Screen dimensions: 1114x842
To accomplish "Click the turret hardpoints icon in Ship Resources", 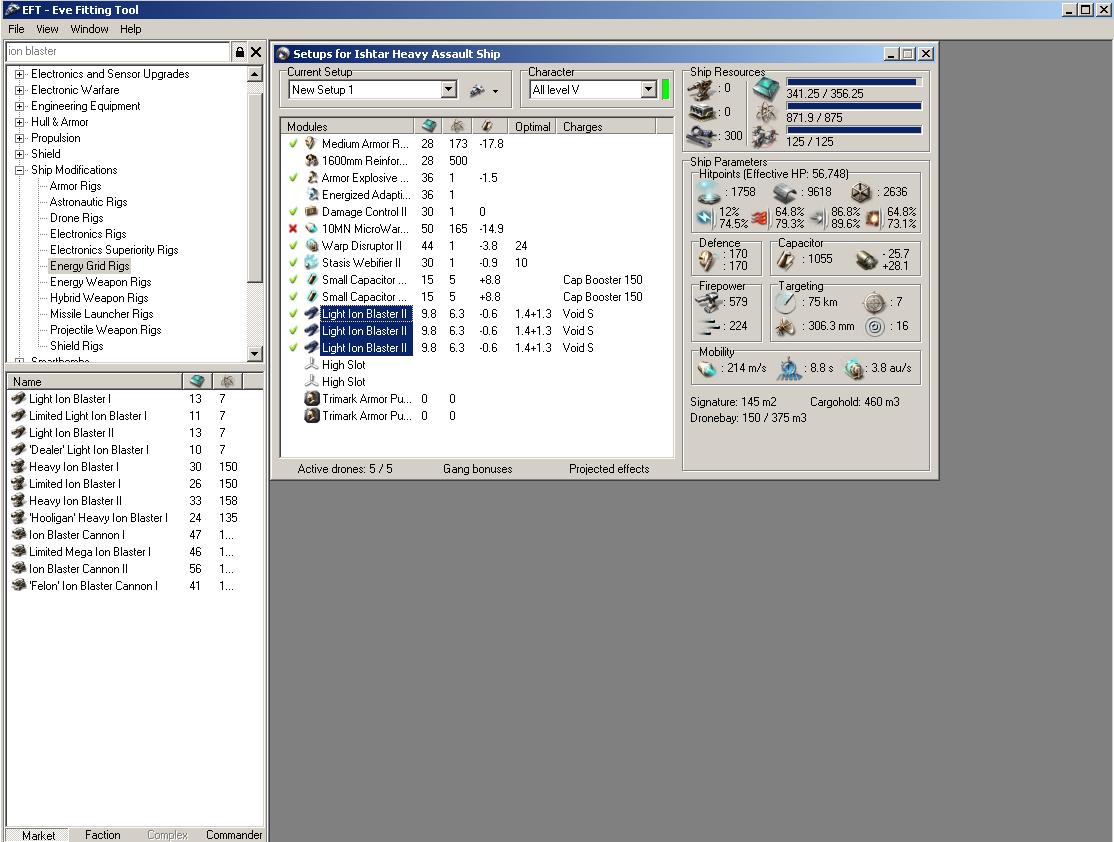I will [x=702, y=89].
